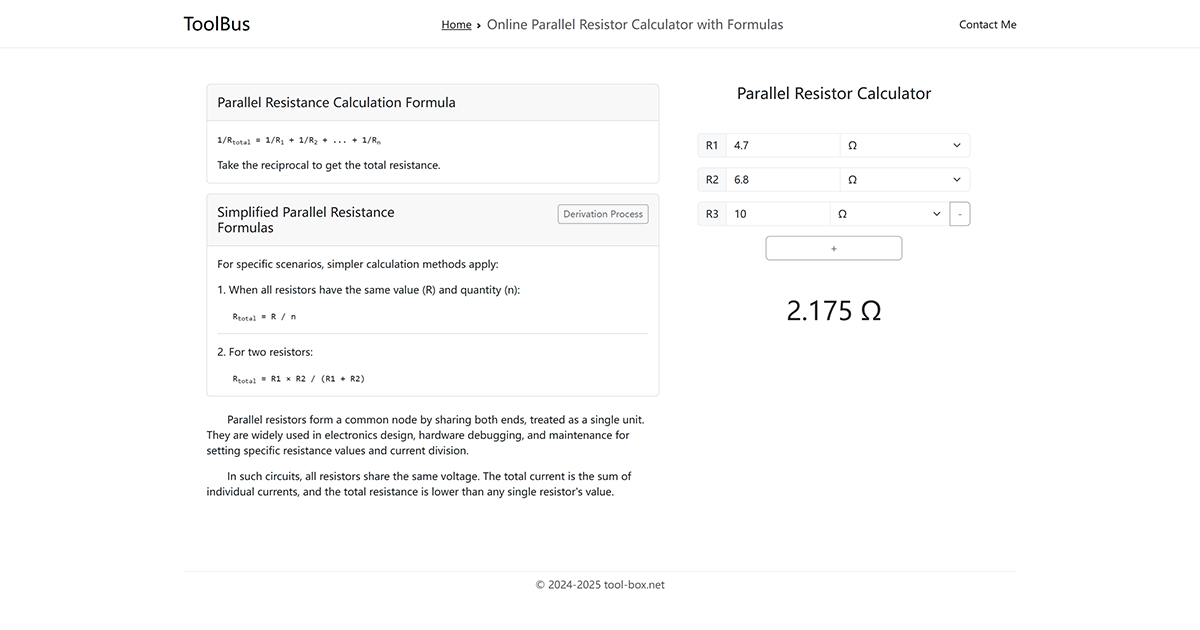This screenshot has width=1200, height=630.
Task: Click the Parallel Resistor Calculator heading
Action: 833,92
